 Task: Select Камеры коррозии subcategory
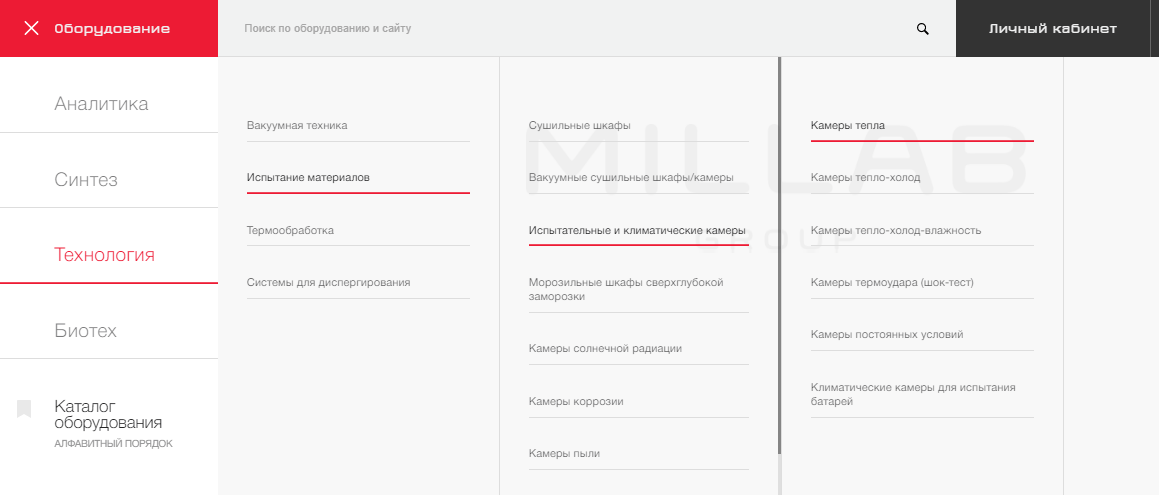[576, 401]
